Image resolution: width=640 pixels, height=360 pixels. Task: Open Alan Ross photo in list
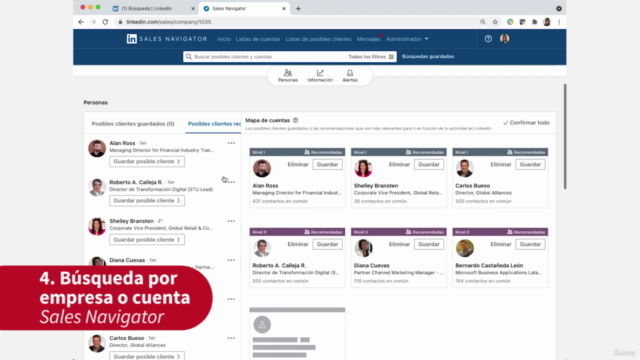point(97,148)
